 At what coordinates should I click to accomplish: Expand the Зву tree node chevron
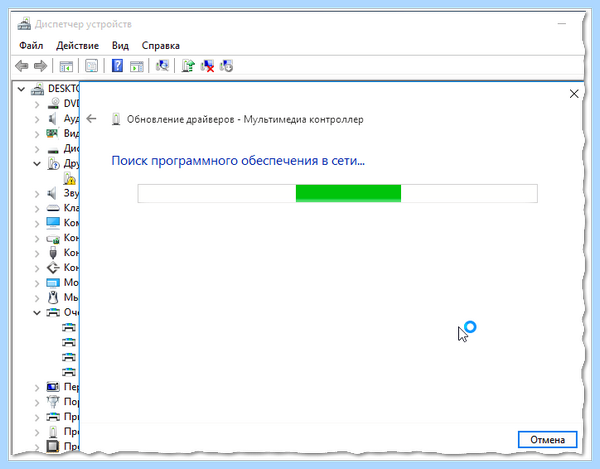[x=37, y=194]
